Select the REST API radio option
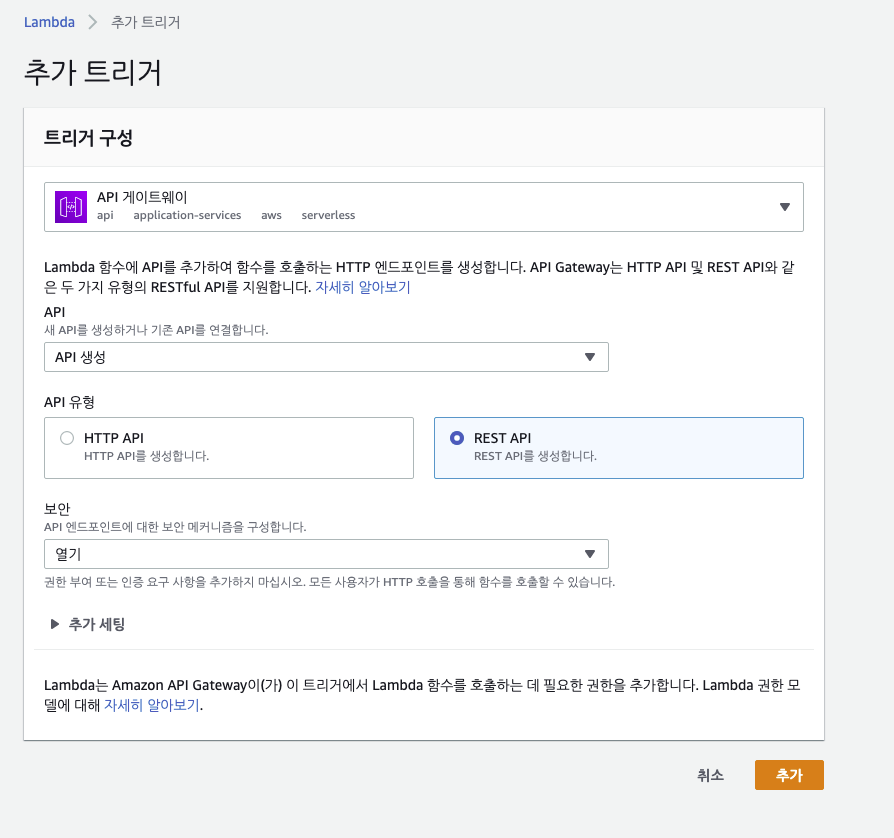 [457, 438]
